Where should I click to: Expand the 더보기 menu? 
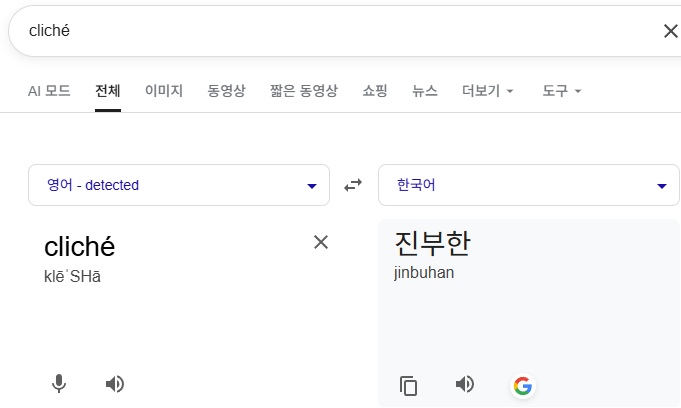coord(488,91)
